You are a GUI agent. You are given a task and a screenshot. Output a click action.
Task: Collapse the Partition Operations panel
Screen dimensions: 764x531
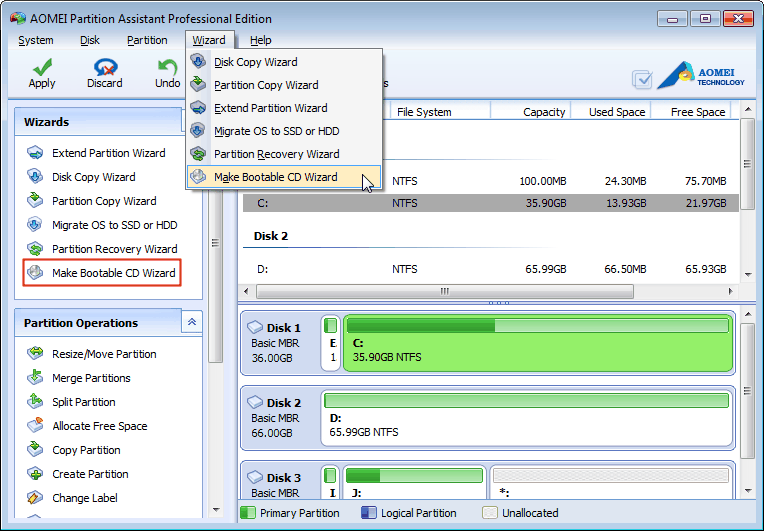[x=192, y=322]
